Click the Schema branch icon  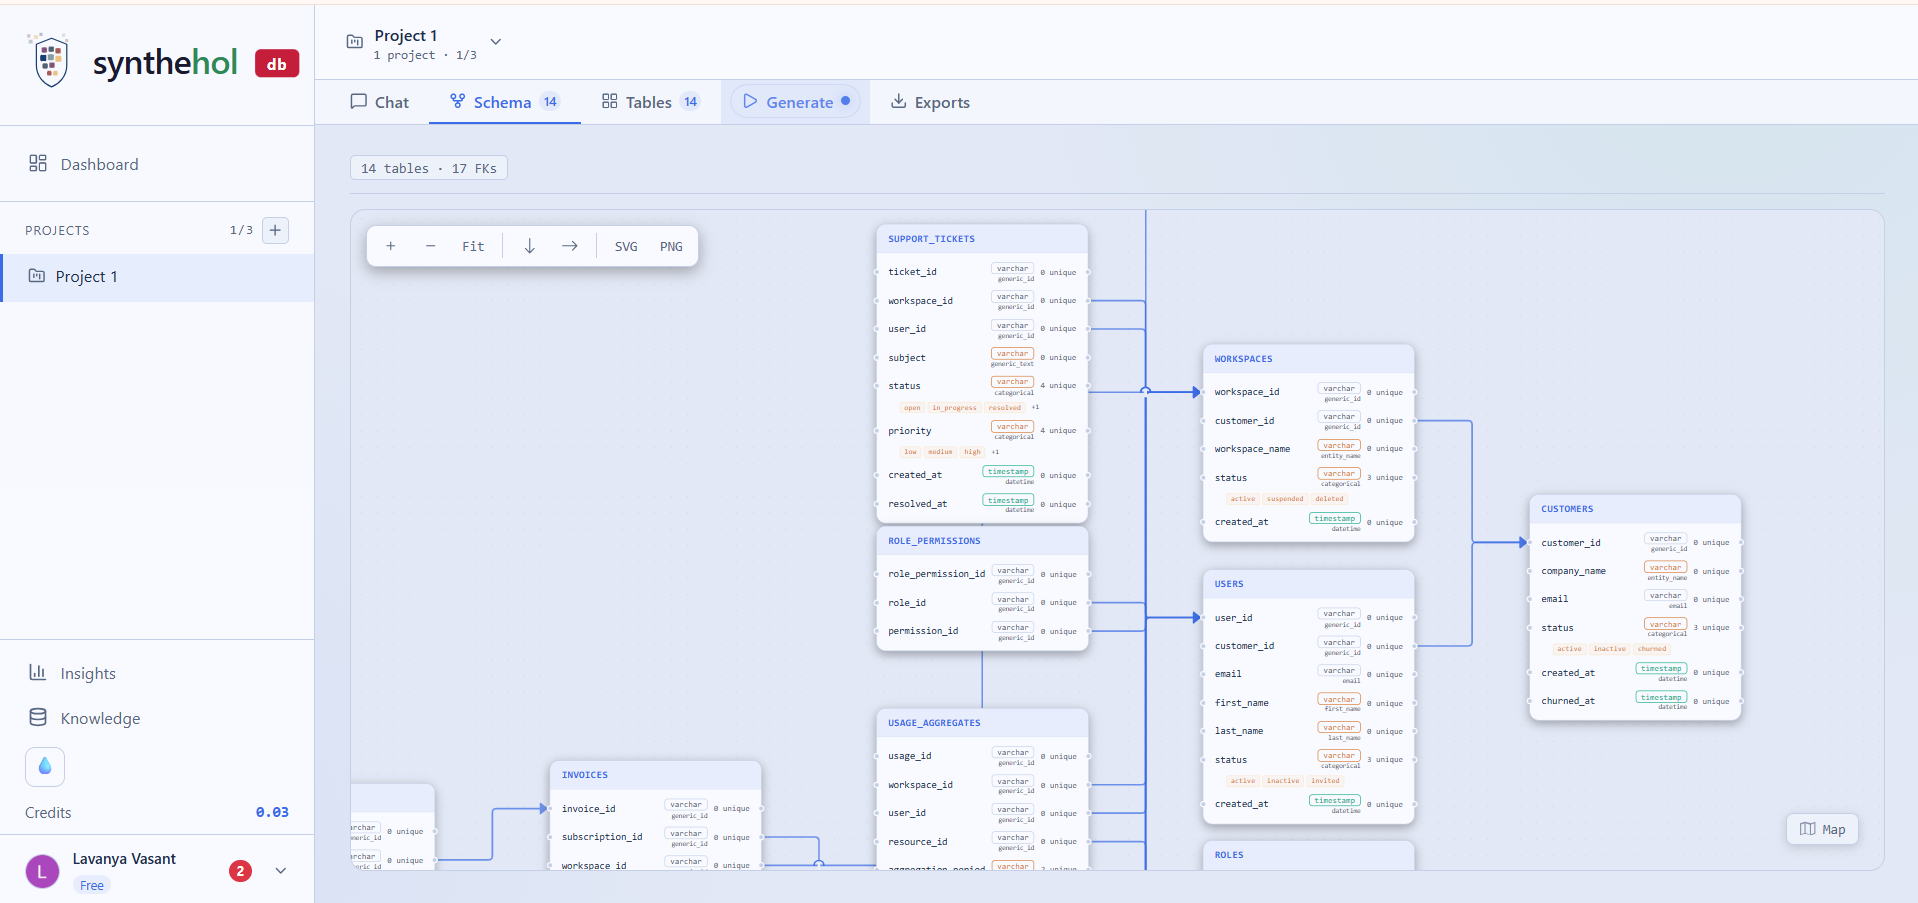pos(457,101)
